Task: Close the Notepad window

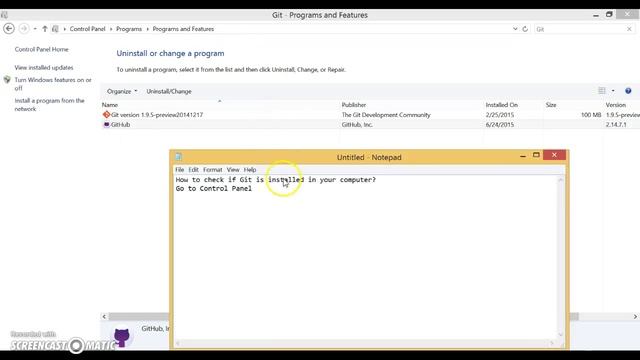Action: 554,155
